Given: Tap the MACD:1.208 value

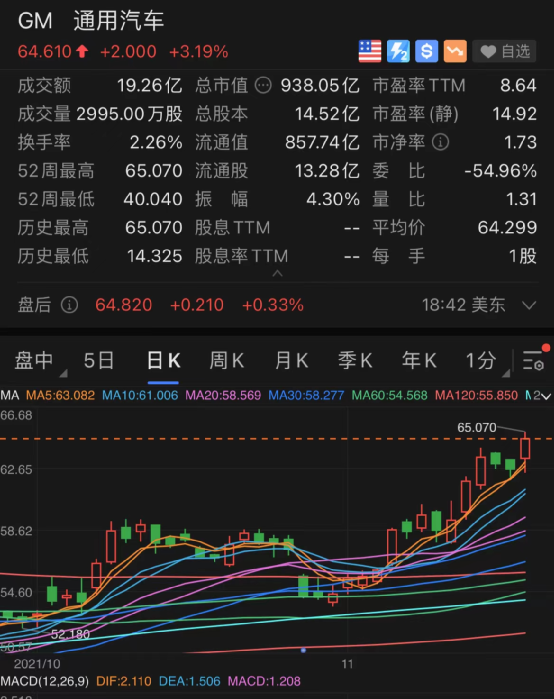Looking at the screenshot, I should (x=264, y=681).
